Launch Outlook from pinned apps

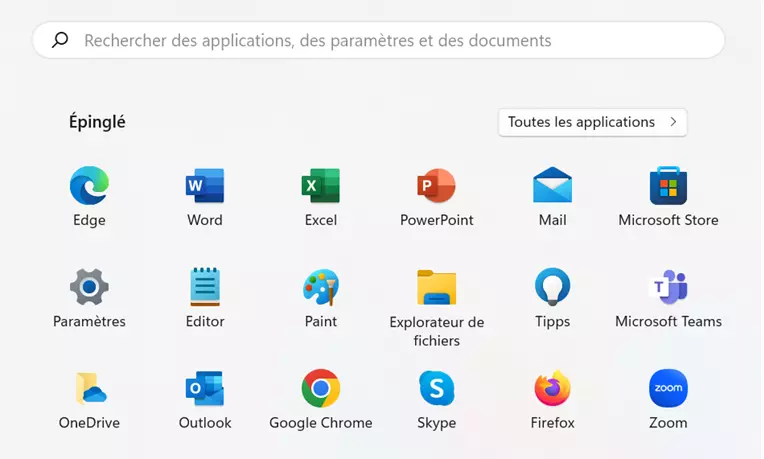[x=205, y=388]
